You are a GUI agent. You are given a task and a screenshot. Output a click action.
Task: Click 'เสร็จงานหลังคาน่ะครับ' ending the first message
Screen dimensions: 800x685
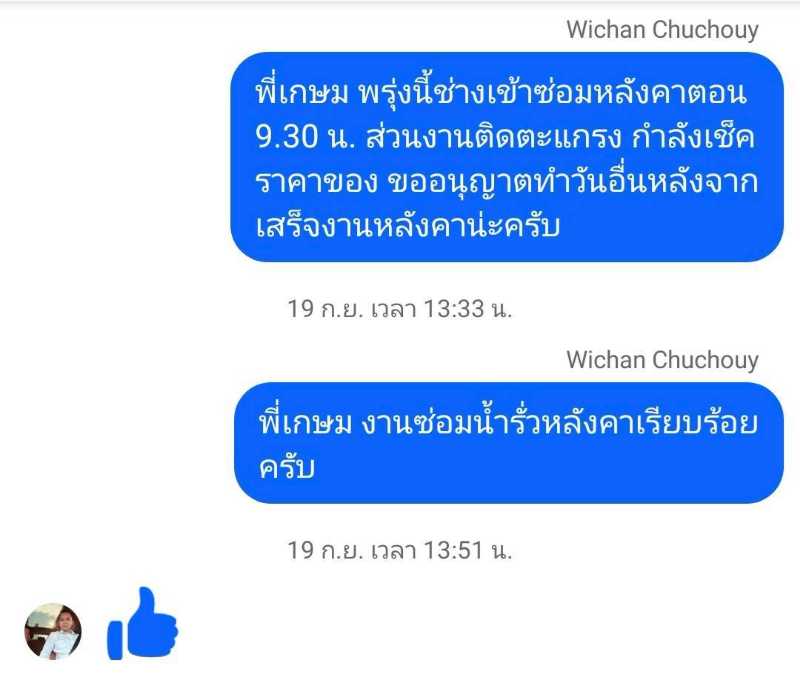coord(408,226)
